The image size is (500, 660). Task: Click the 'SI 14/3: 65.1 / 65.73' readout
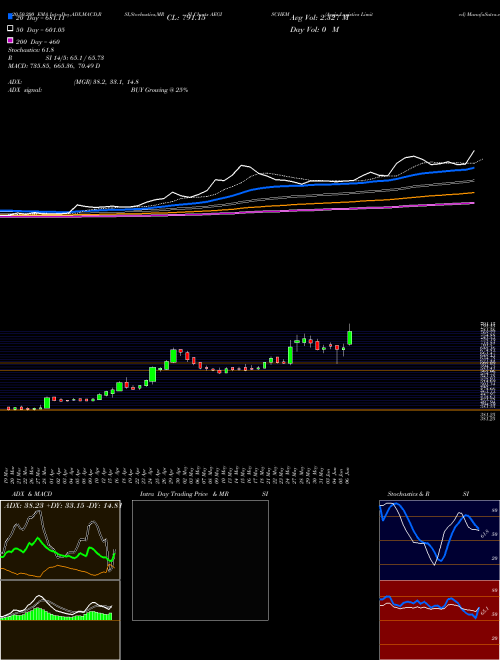(75, 58)
